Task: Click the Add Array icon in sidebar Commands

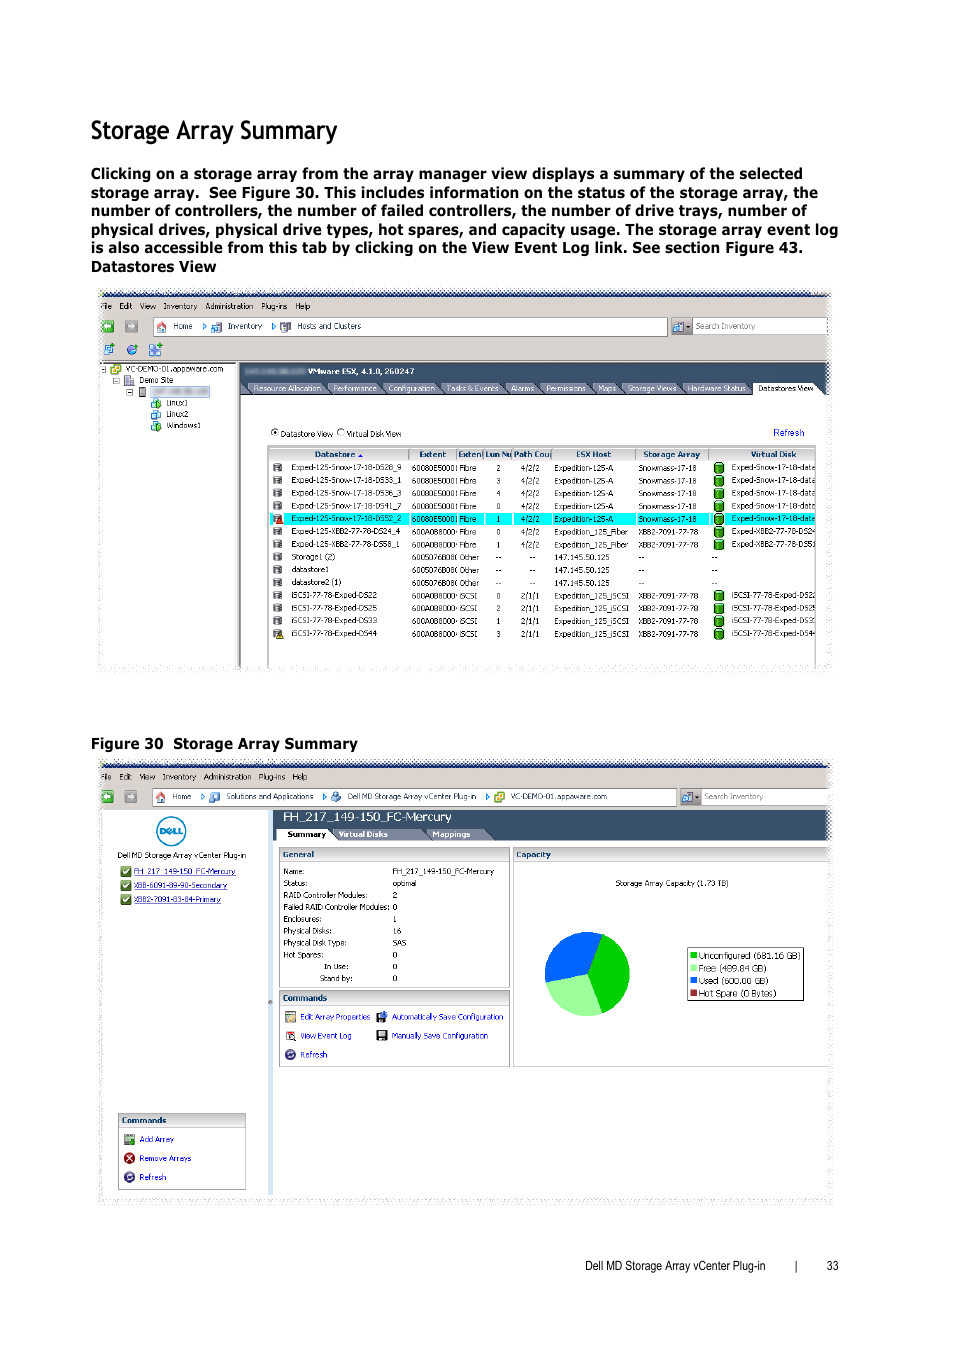Action: [x=129, y=1139]
